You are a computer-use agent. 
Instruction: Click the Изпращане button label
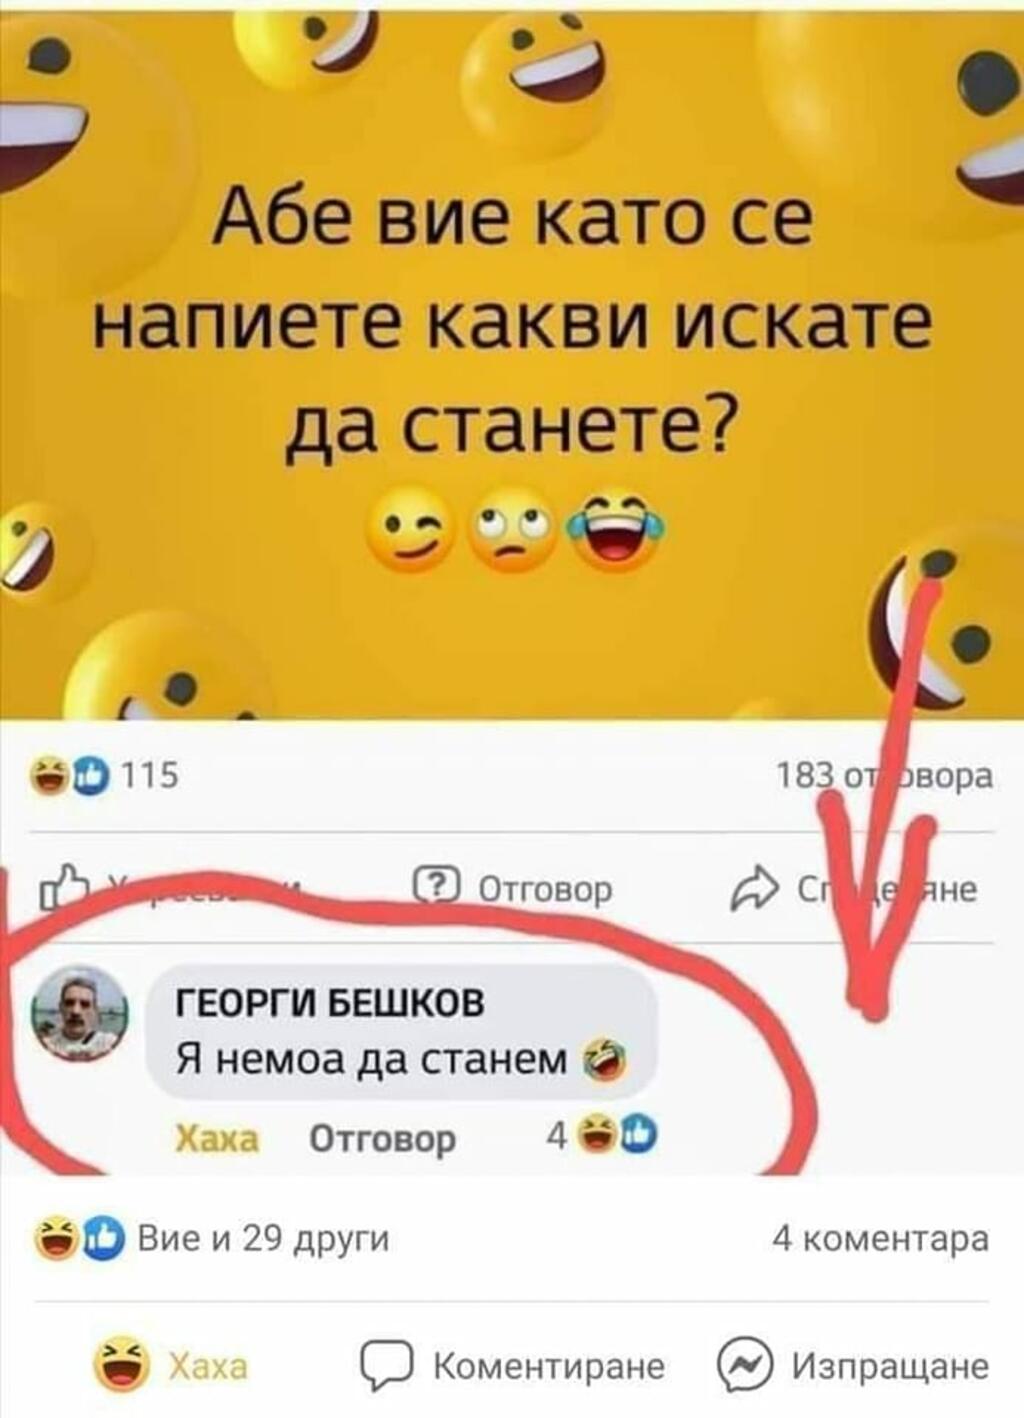coord(890,1366)
